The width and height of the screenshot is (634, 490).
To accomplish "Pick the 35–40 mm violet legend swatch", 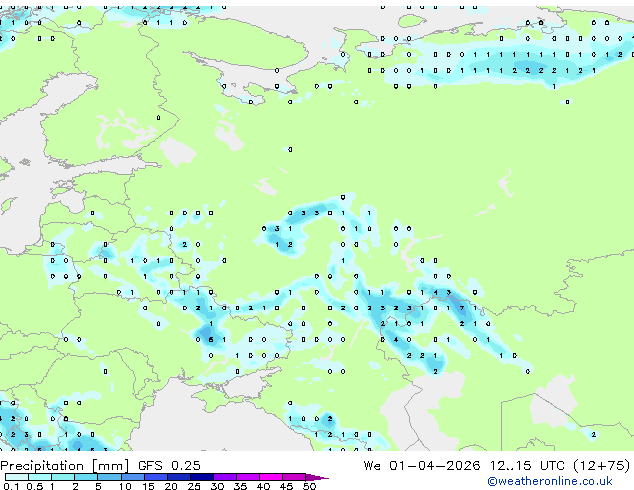I will click(x=247, y=477).
